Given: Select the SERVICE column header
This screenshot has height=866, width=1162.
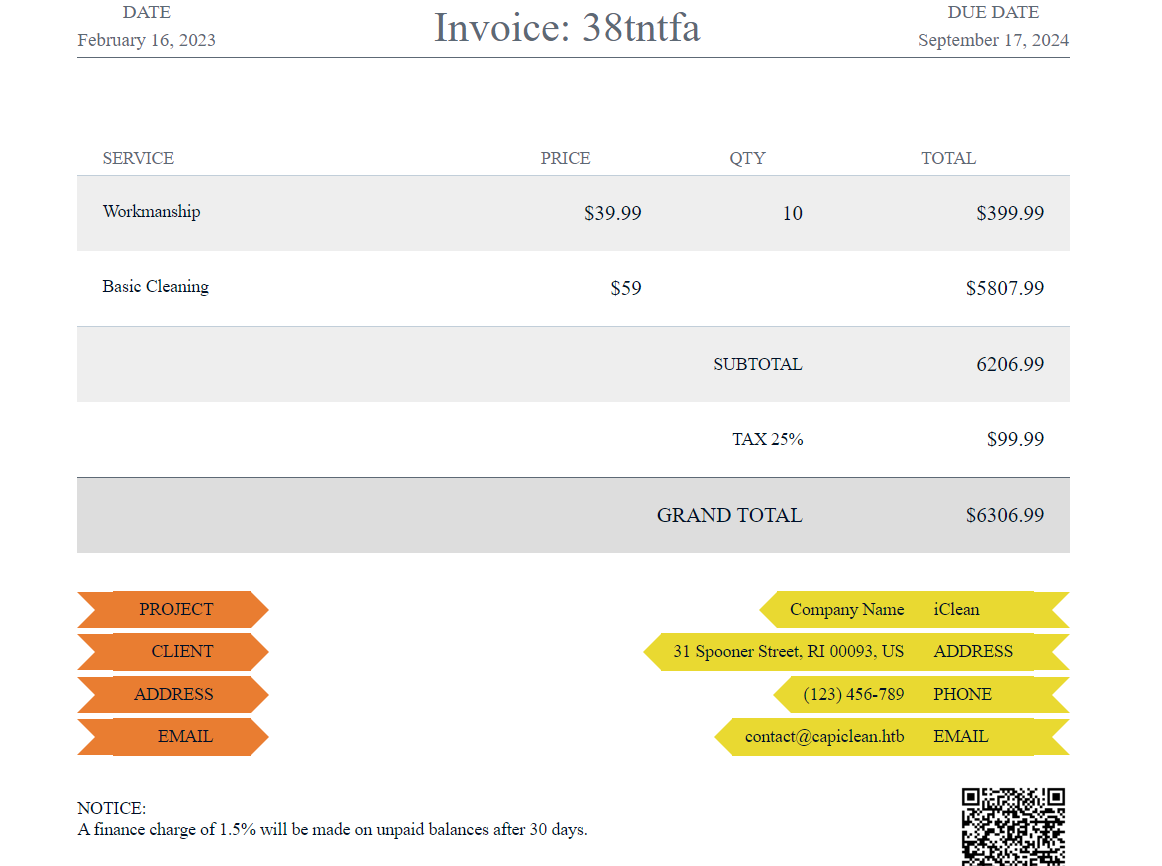Looking at the screenshot, I should 138,158.
